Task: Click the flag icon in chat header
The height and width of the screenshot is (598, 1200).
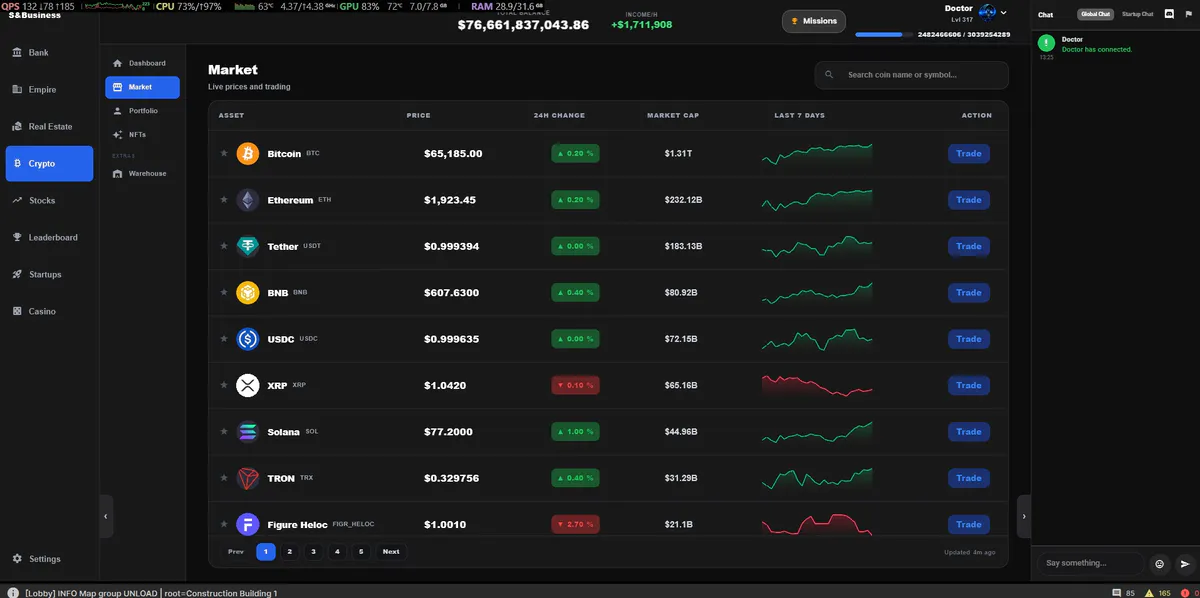Action: (x=1187, y=14)
